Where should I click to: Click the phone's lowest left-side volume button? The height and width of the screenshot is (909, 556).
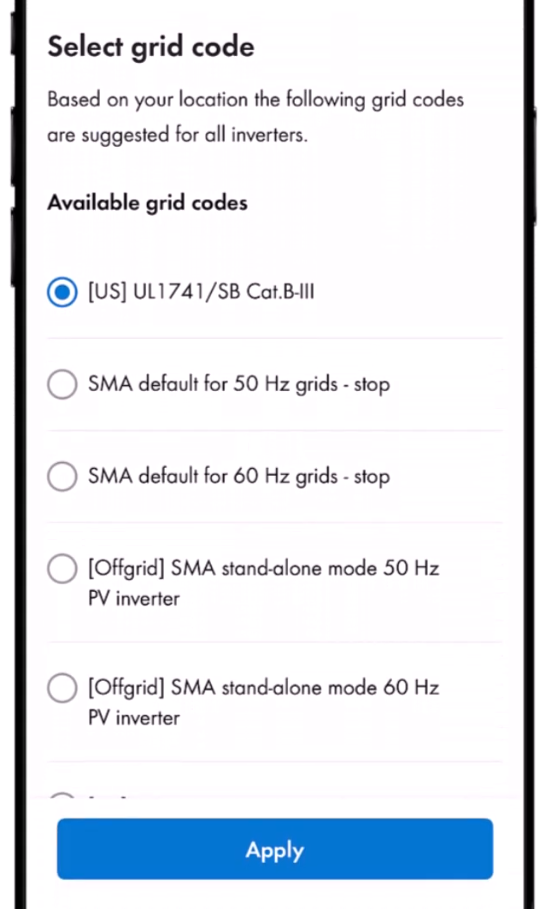click(x=13, y=248)
